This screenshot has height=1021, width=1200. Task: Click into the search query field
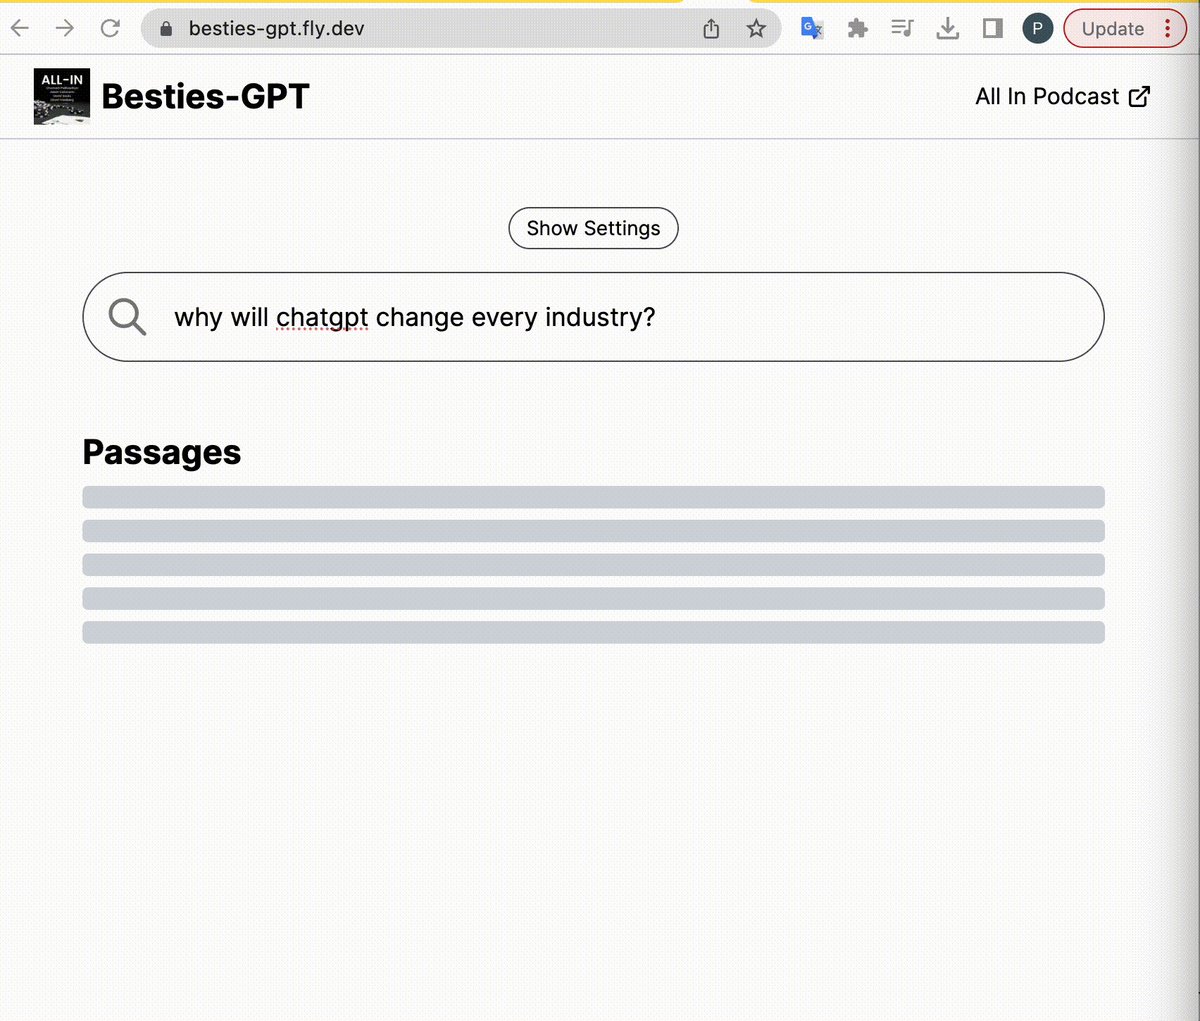pyautogui.click(x=593, y=317)
